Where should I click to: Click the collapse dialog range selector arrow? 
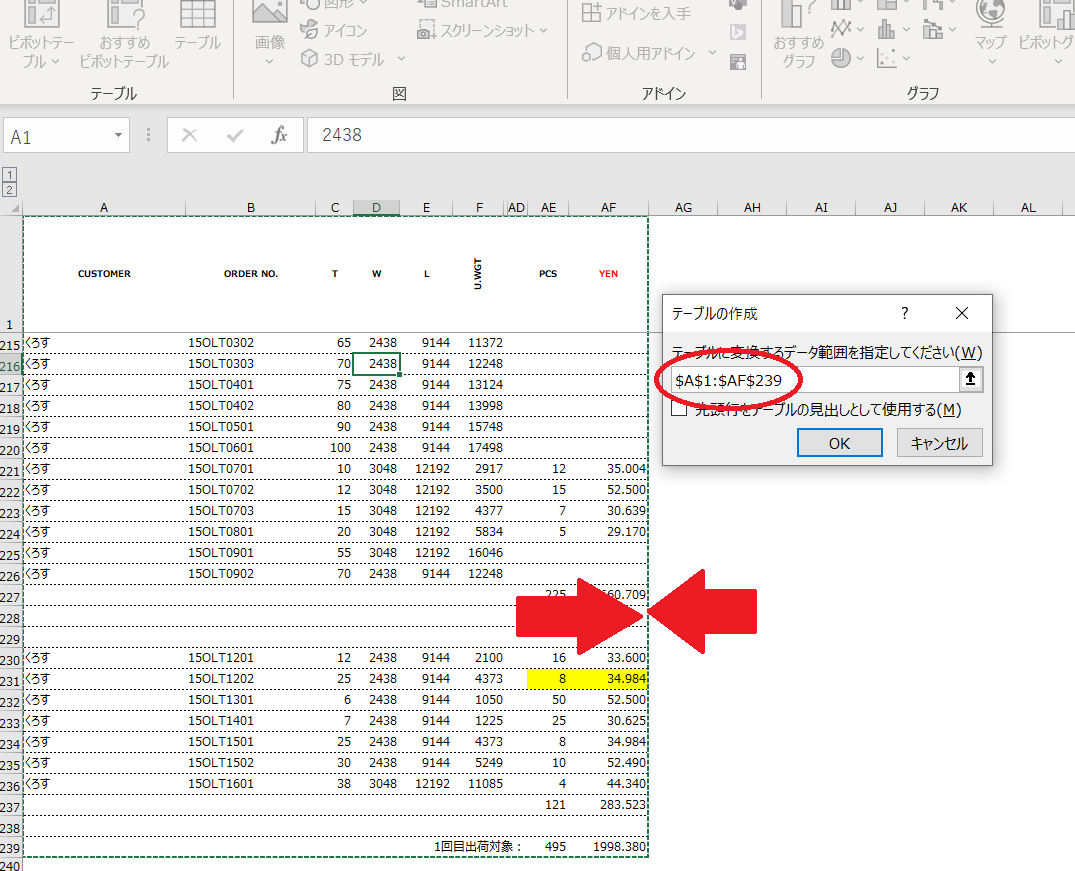970,379
